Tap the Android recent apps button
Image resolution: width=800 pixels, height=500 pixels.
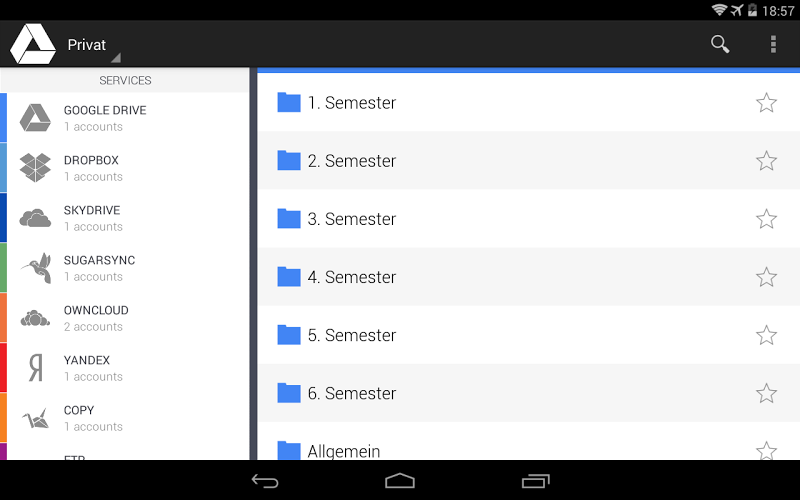(535, 481)
